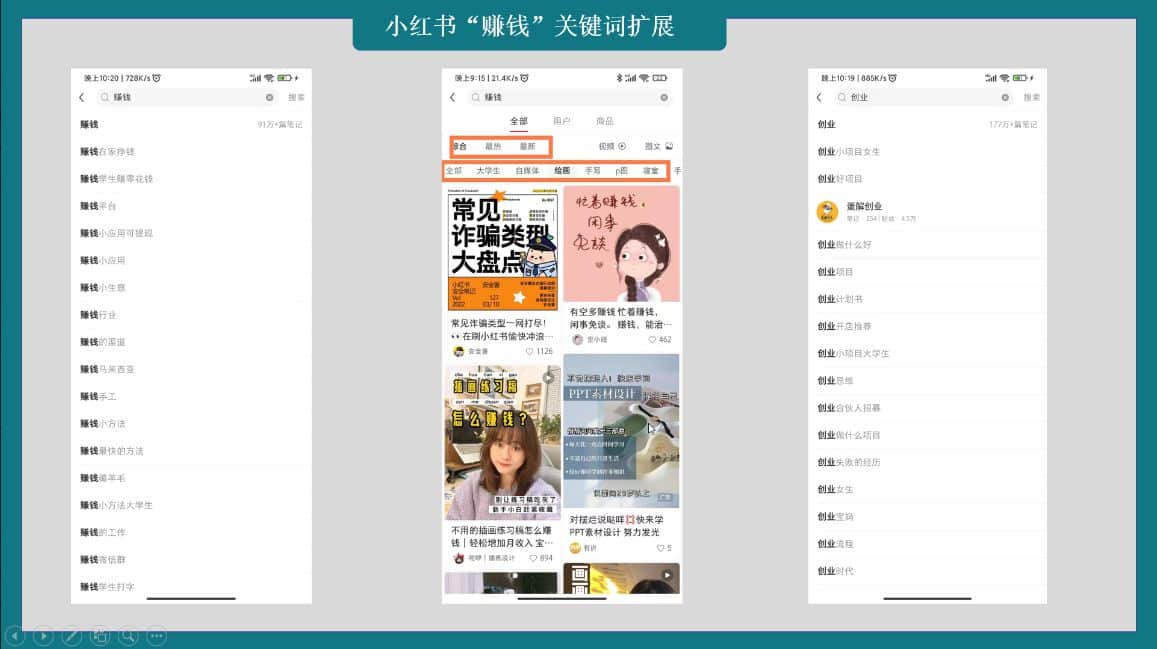
Task: Click the 创业 search field in the right phone
Action: (920, 97)
